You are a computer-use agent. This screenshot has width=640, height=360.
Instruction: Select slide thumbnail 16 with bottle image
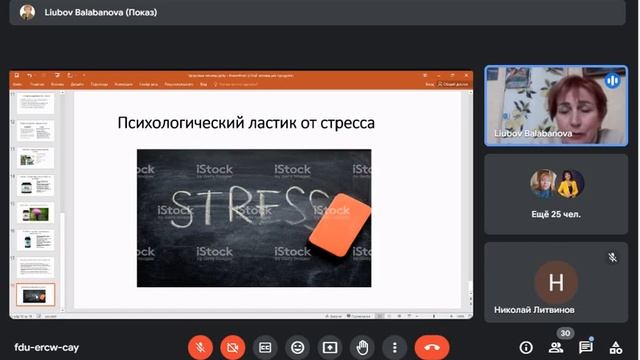point(36,240)
